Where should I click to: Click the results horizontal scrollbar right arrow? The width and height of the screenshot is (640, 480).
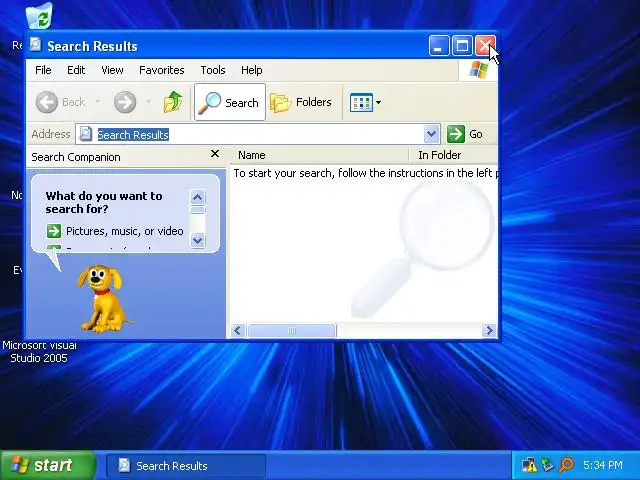[489, 330]
